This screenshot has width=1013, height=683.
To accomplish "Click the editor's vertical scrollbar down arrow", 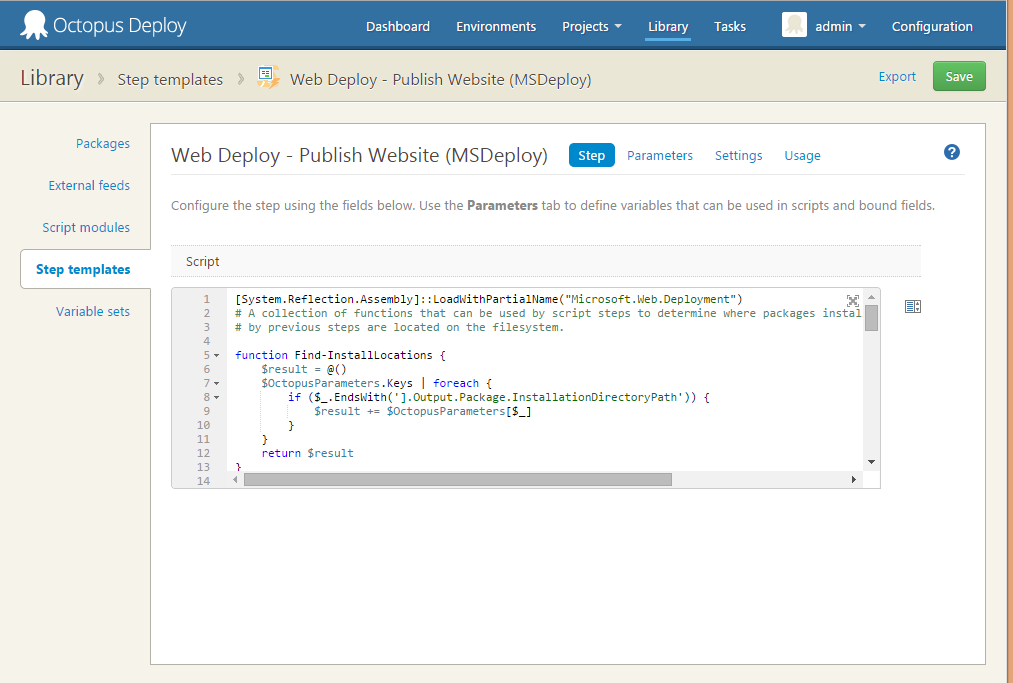I will (871, 462).
